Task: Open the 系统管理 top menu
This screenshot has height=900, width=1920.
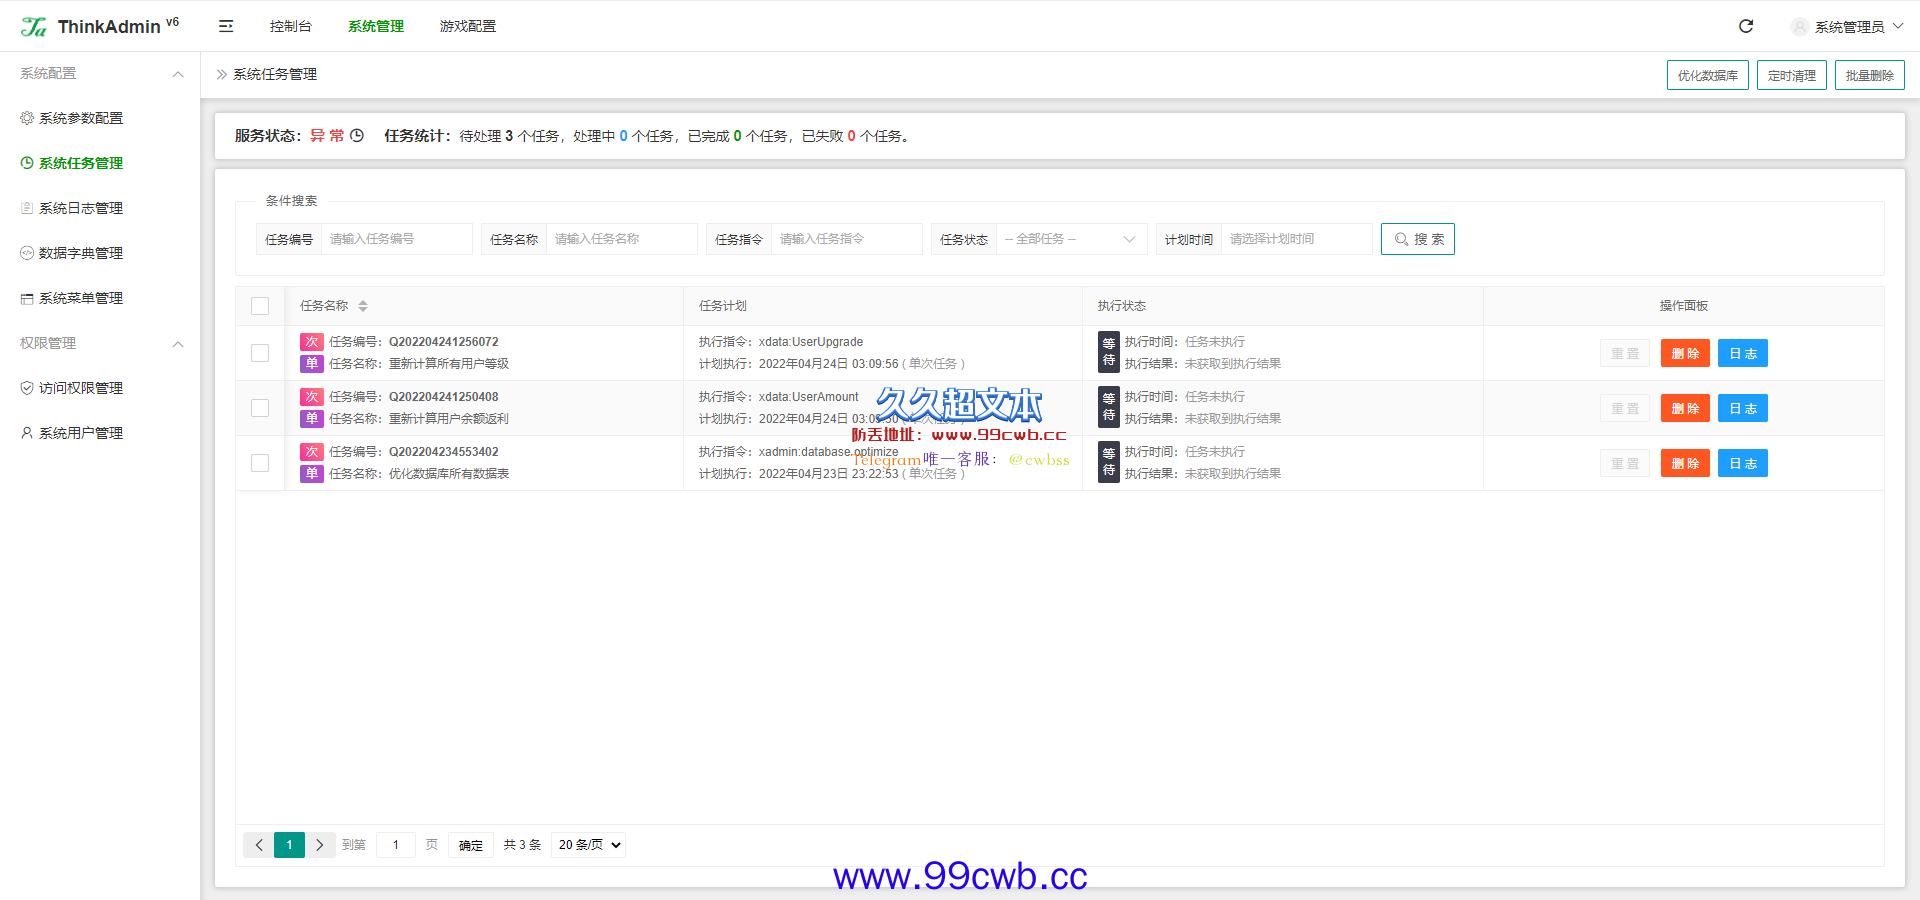Action: (376, 26)
